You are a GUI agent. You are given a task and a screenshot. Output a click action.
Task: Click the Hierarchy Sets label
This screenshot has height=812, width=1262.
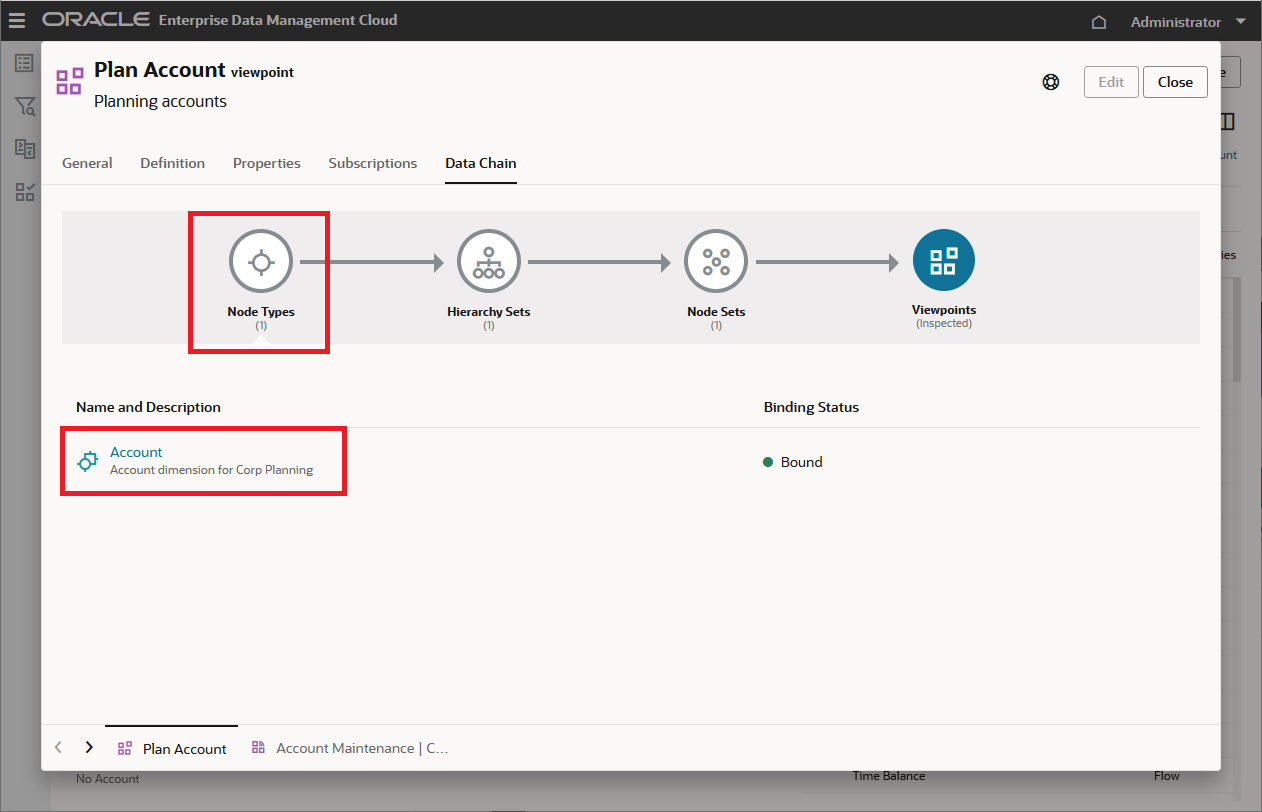click(x=489, y=312)
